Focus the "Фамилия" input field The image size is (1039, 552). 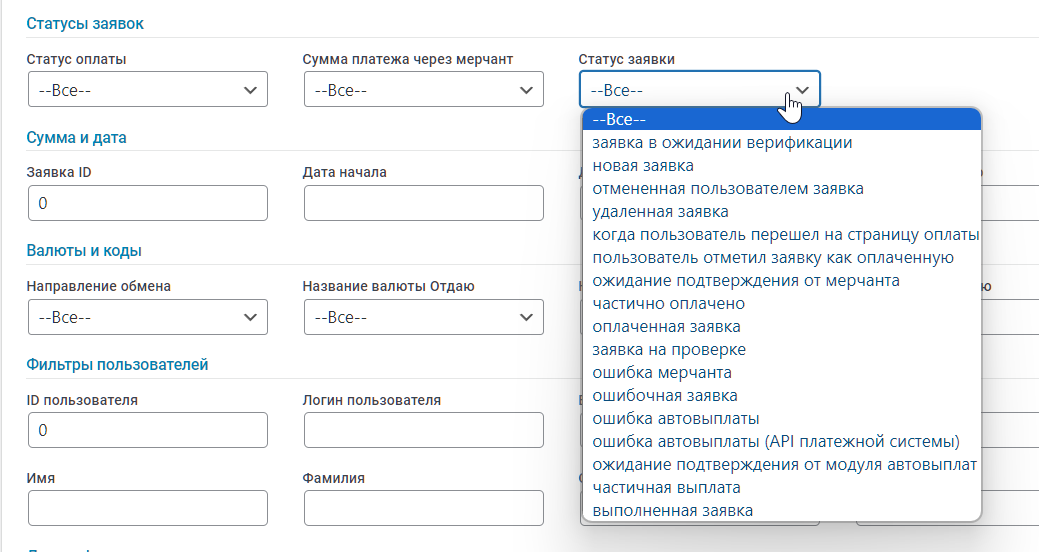424,508
